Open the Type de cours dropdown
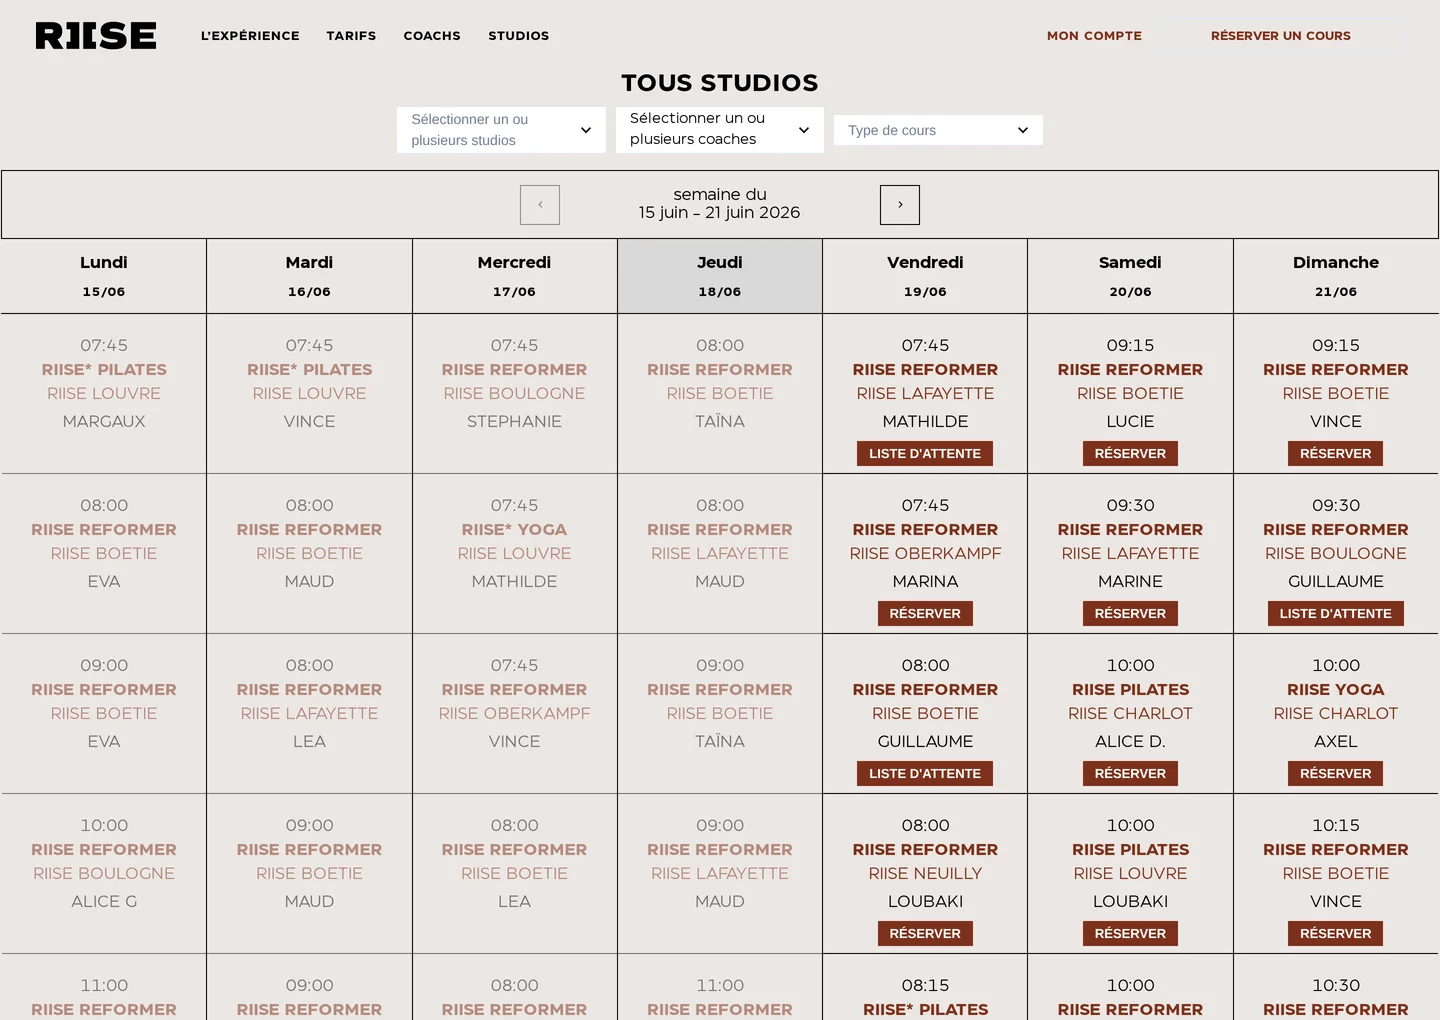The image size is (1440, 1020). click(x=938, y=130)
